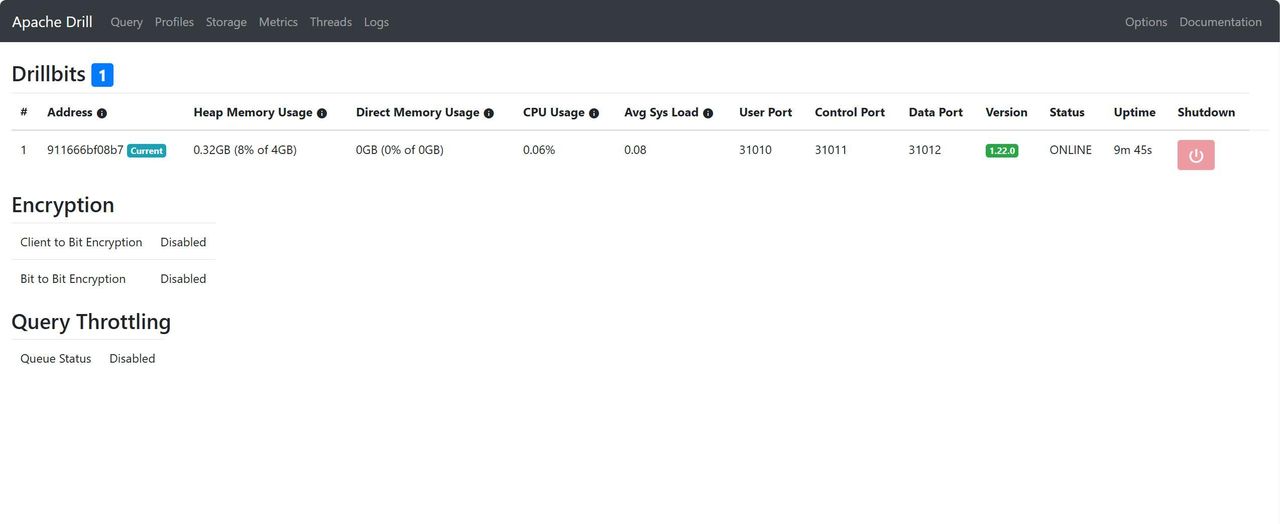
Task: Click the Drillbits heading
Action: coord(49,74)
